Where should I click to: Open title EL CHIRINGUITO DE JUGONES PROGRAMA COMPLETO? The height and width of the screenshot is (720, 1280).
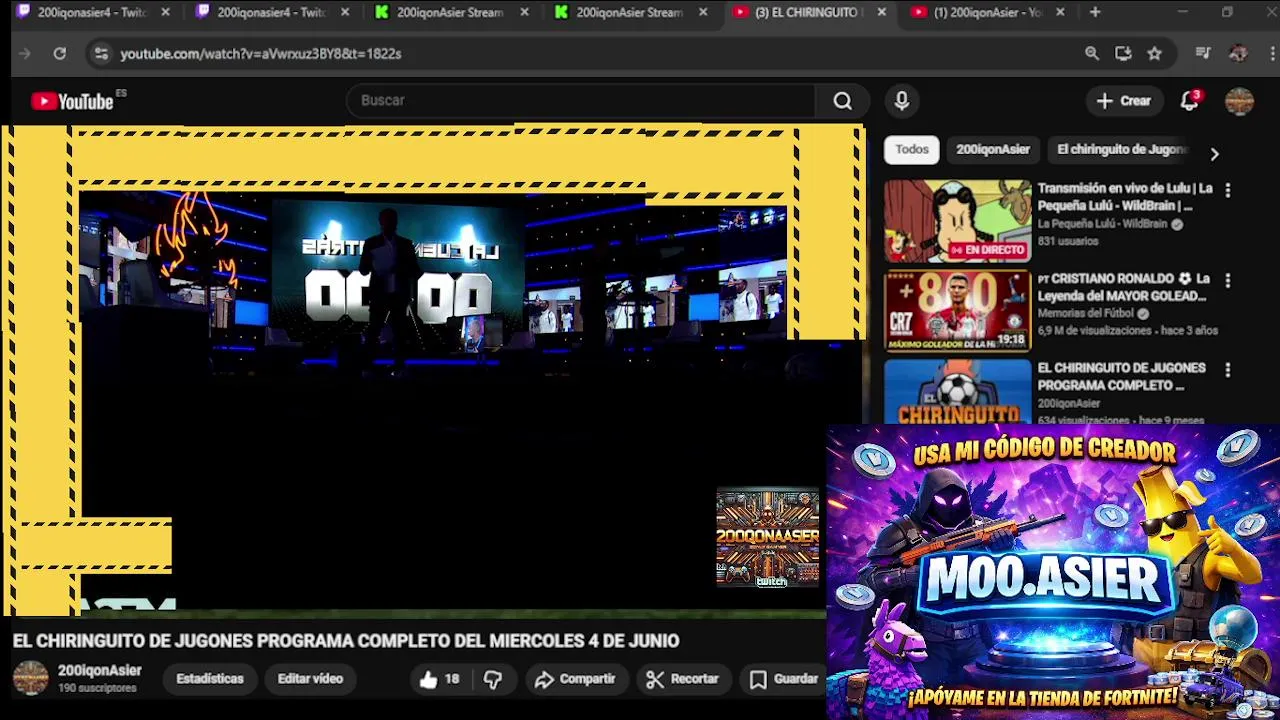[x=1121, y=377]
